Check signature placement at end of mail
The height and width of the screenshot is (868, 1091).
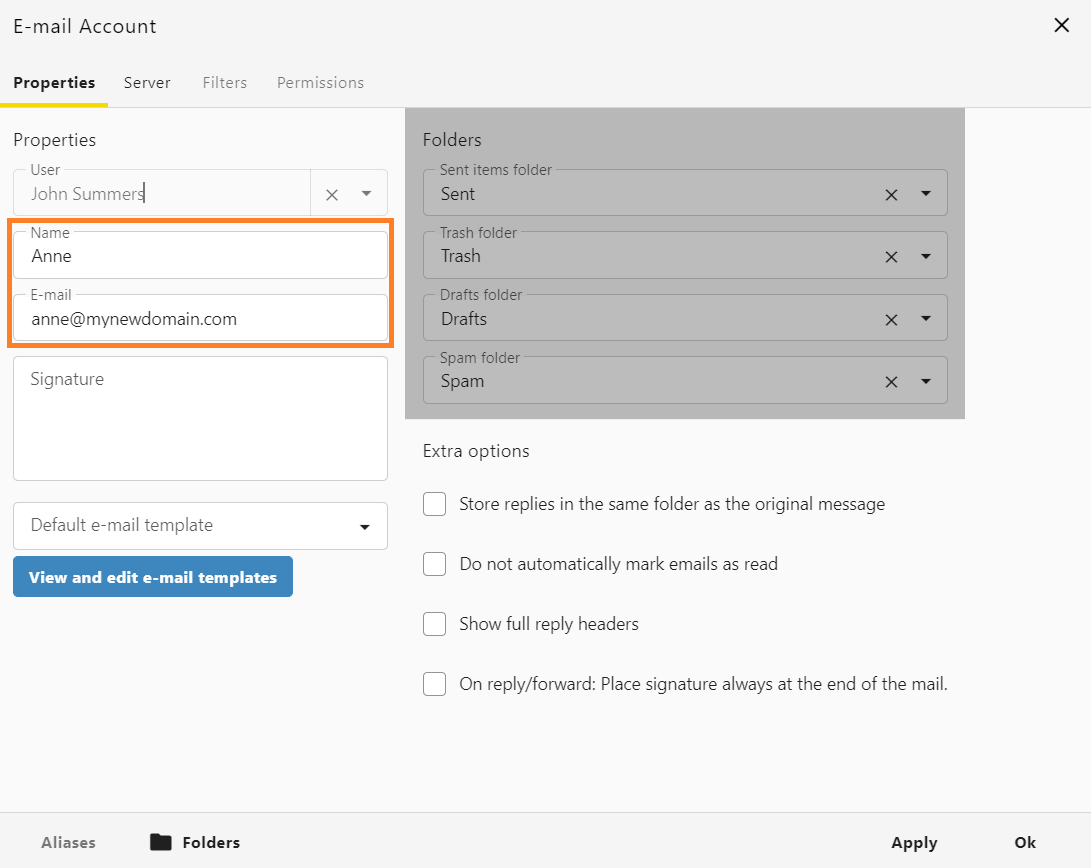(x=434, y=684)
